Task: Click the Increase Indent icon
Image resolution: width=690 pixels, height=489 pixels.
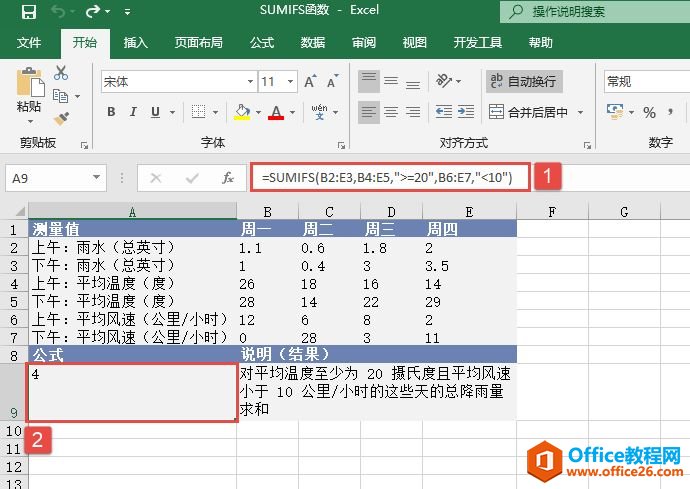Action: coord(463,112)
